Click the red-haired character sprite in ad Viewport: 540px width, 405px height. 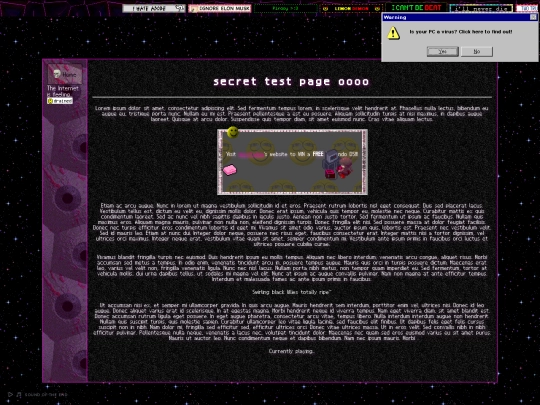click(x=345, y=167)
